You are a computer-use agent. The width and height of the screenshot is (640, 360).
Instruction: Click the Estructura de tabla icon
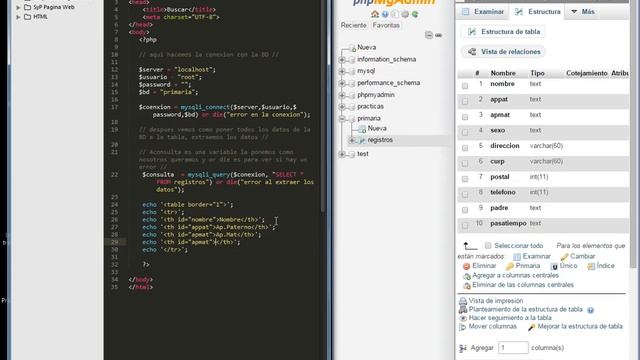472,32
